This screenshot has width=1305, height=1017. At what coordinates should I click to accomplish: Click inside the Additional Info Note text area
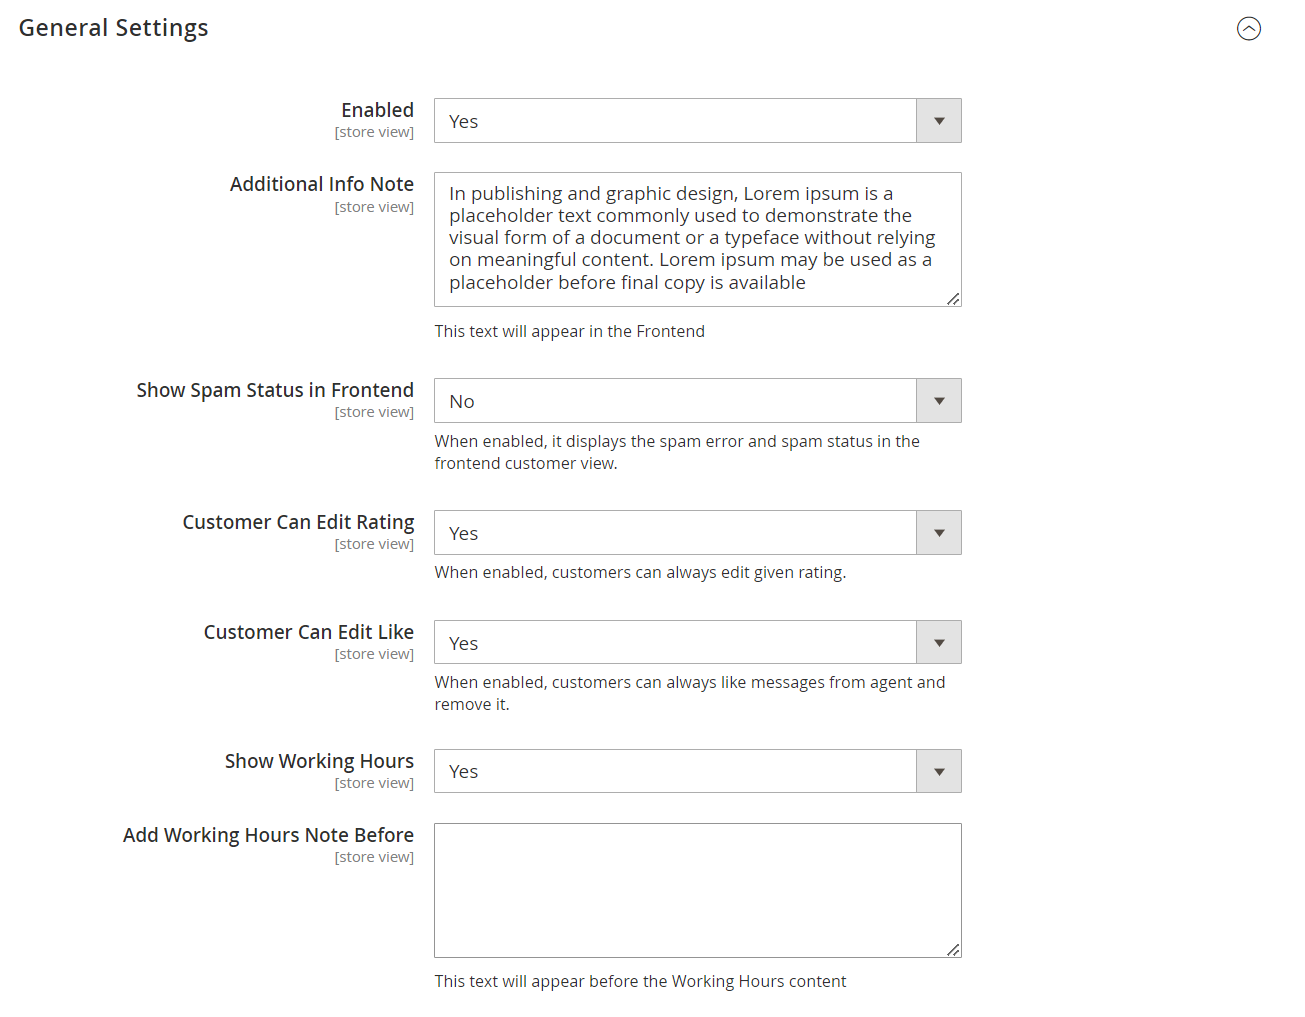[697, 239]
